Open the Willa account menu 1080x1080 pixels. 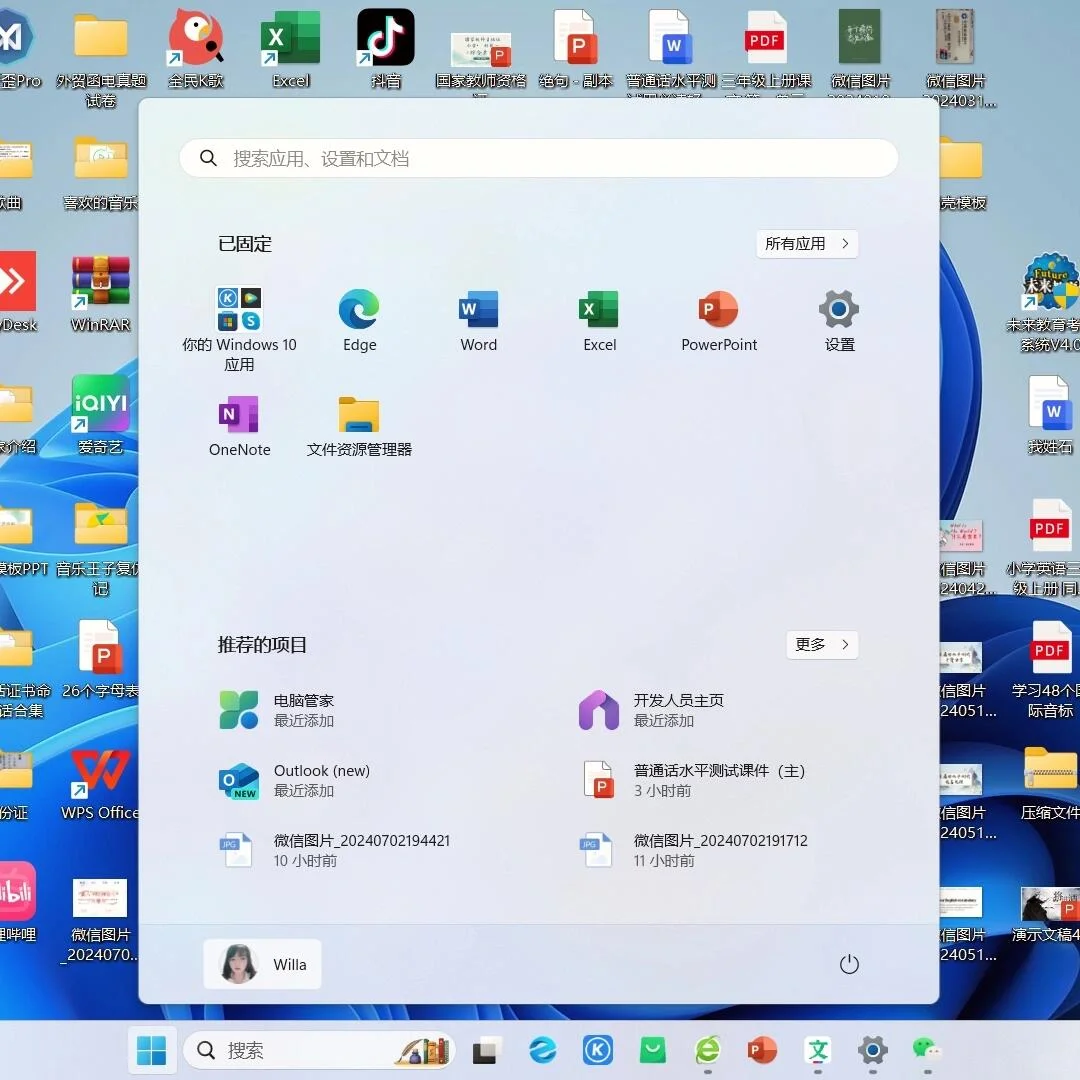click(262, 964)
